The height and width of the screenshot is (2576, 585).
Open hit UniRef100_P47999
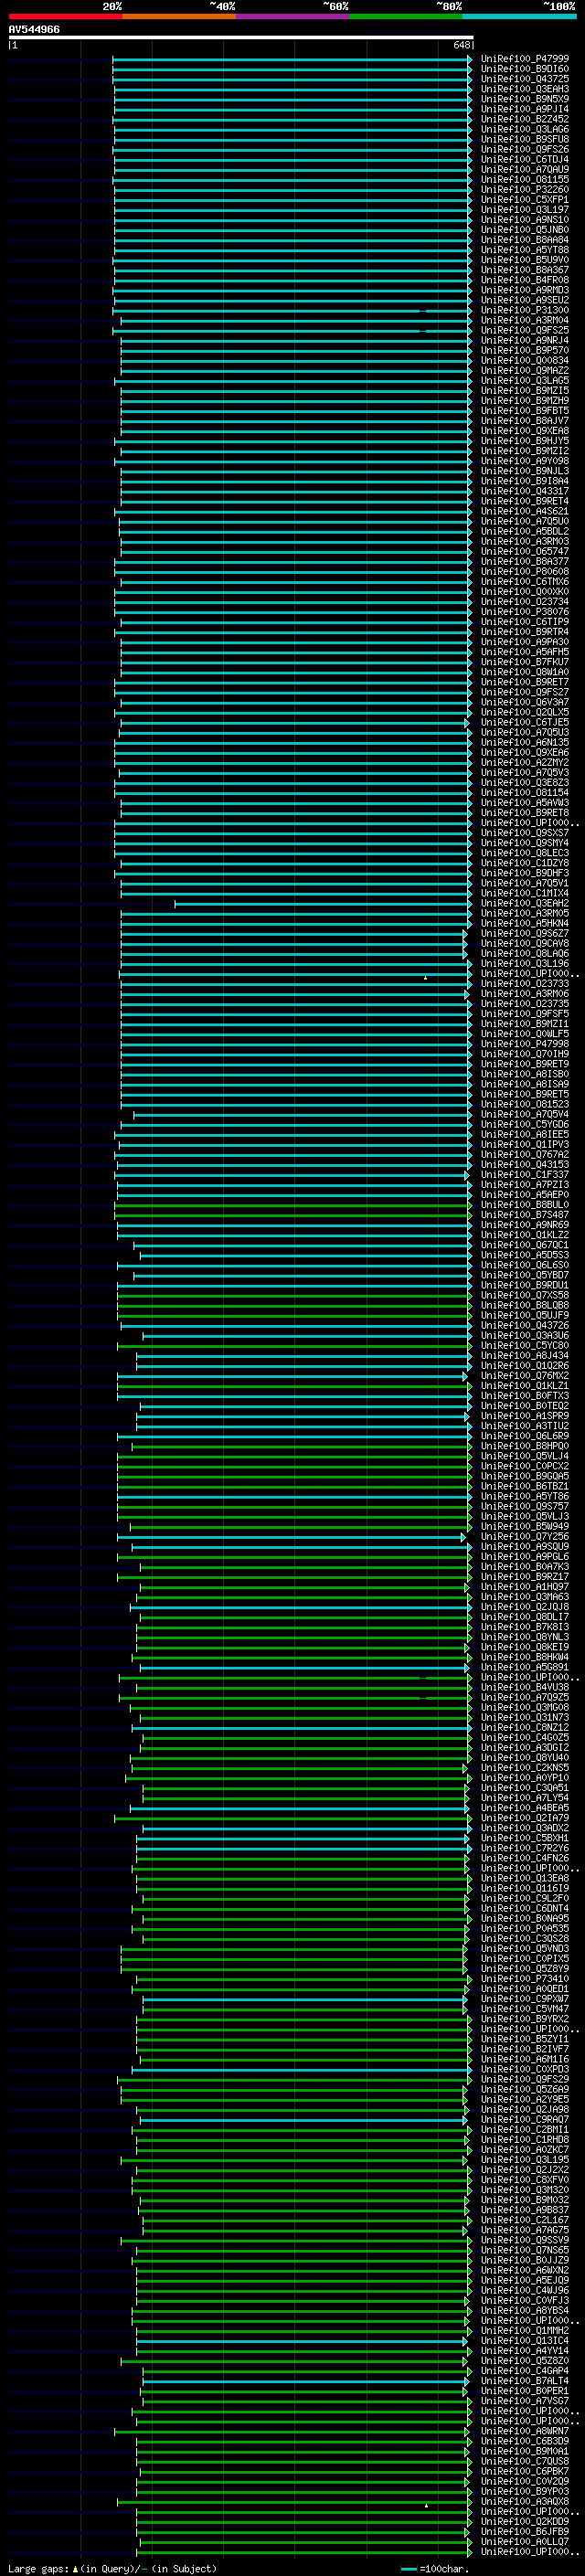(525, 59)
